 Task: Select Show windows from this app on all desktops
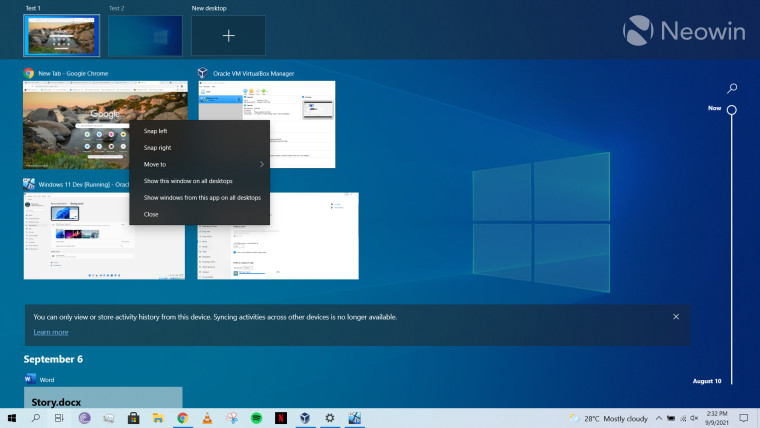(x=199, y=197)
